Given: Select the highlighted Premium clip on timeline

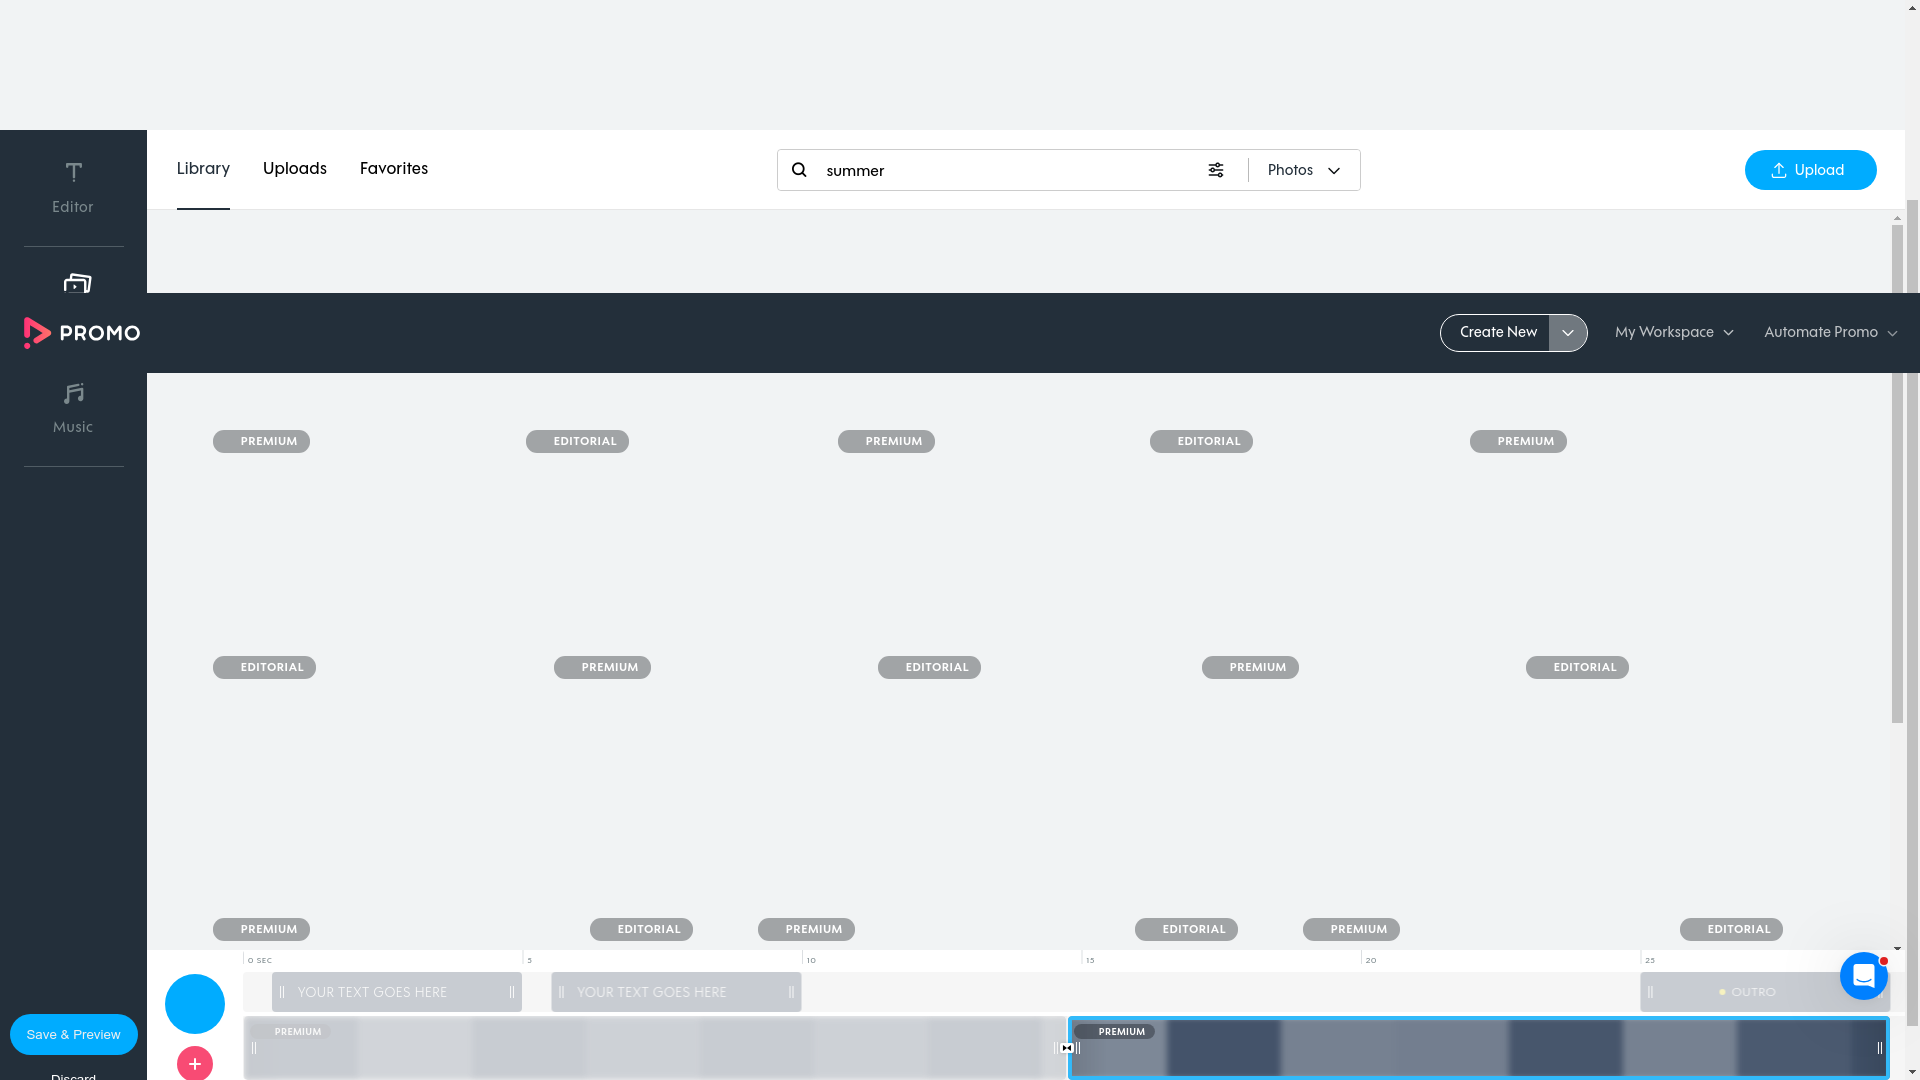Looking at the screenshot, I should pyautogui.click(x=1479, y=1048).
